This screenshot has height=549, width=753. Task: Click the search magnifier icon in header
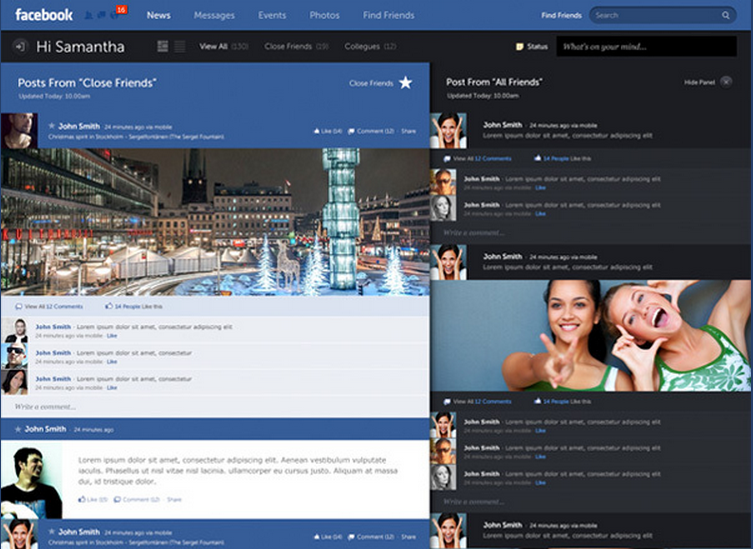725,16
